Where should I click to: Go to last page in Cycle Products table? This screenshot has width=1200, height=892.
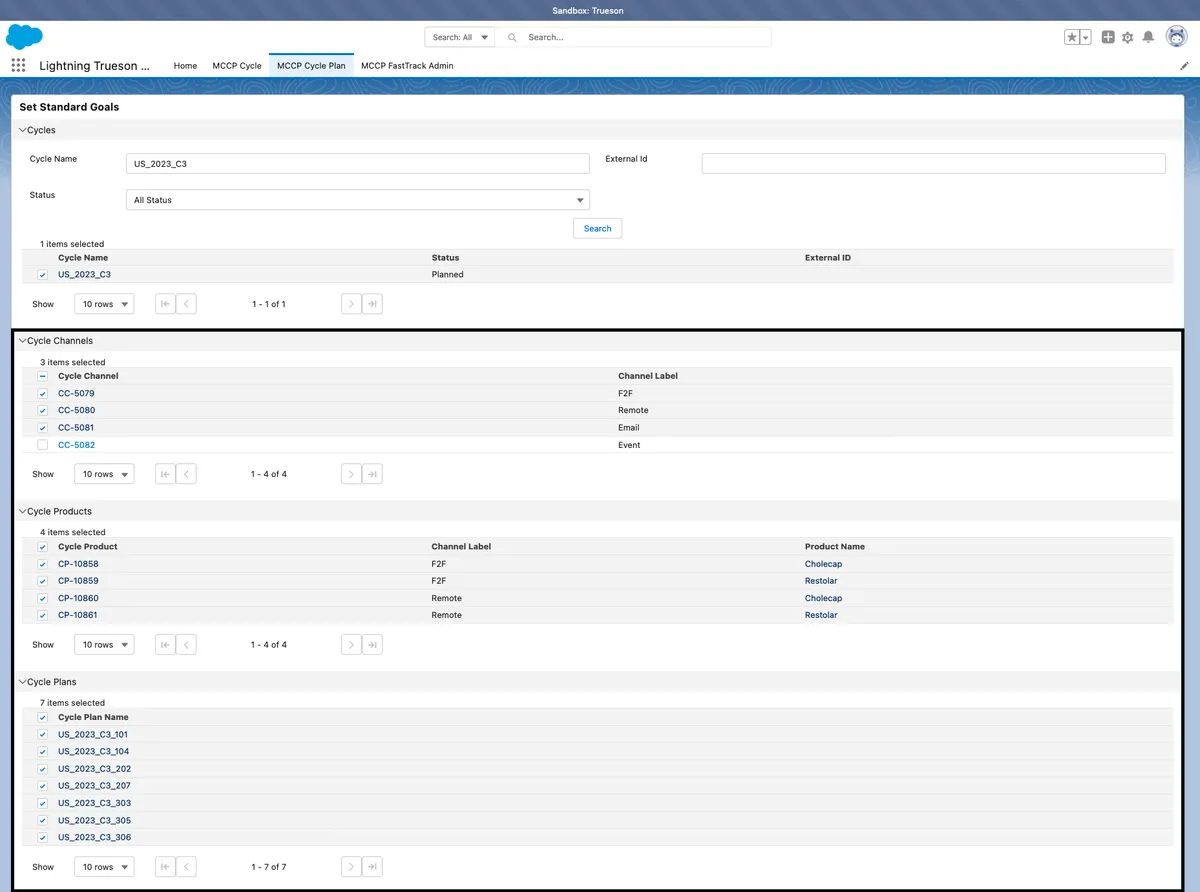tap(372, 644)
